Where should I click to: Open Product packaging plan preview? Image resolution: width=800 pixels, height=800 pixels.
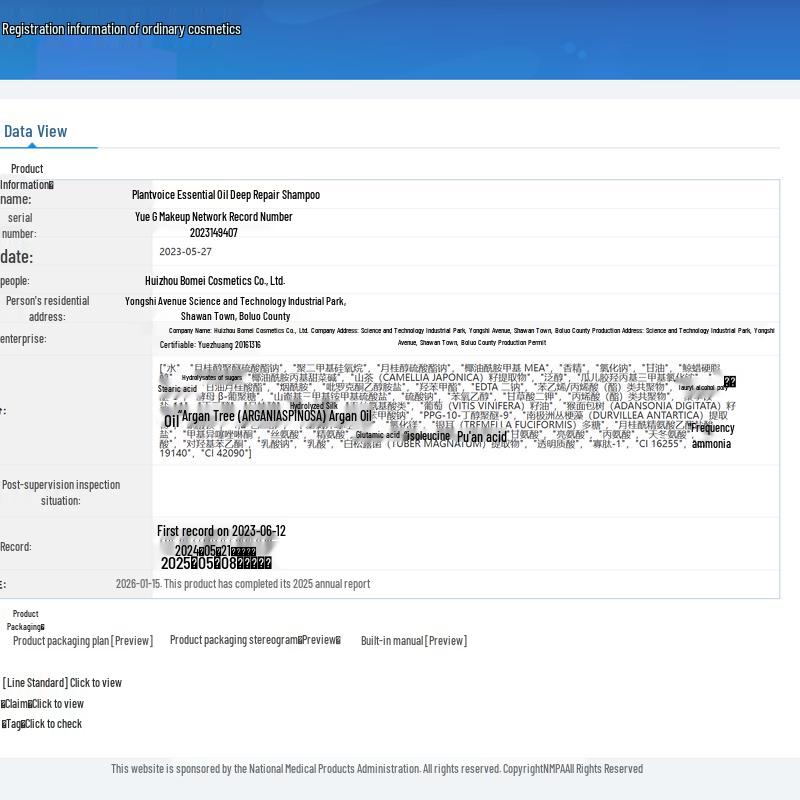(x=83, y=641)
